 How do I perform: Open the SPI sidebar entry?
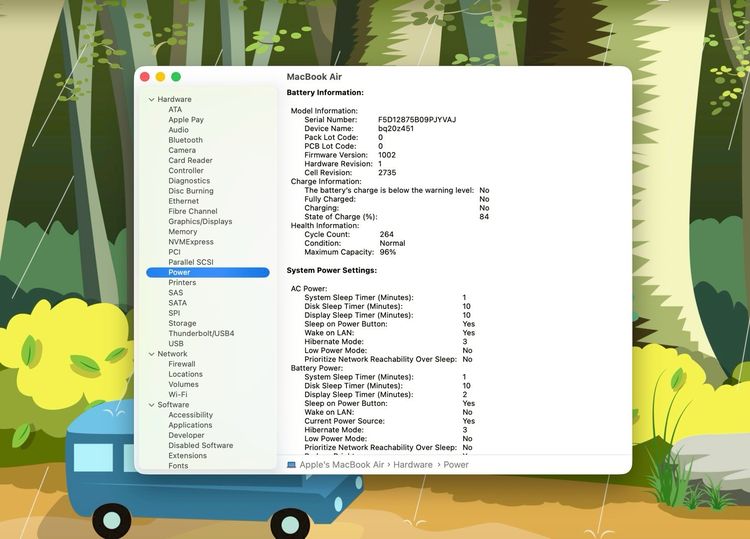tap(174, 313)
